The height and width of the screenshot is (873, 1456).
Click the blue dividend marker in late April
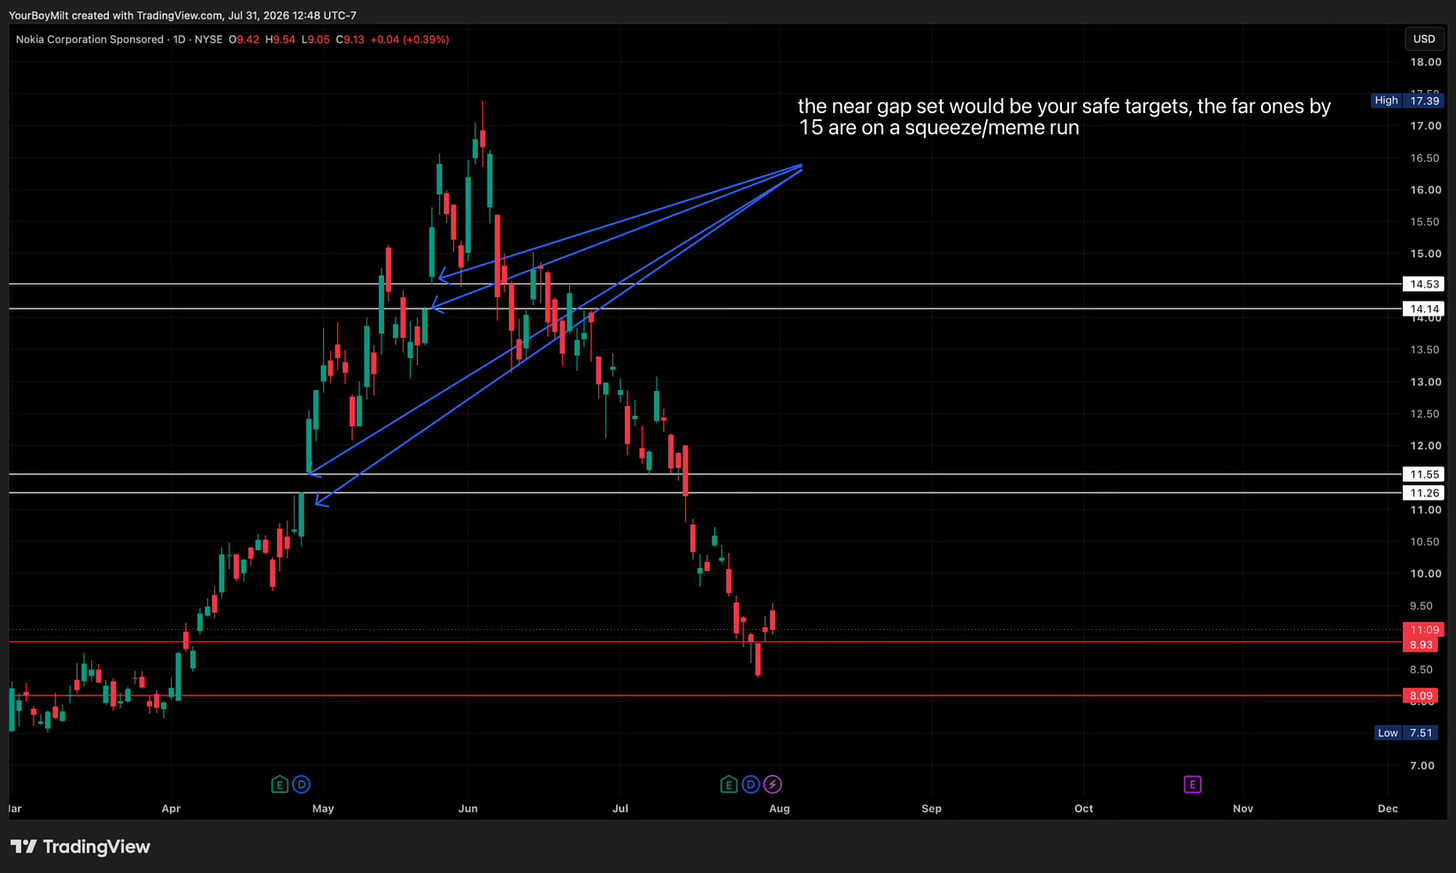(x=301, y=785)
